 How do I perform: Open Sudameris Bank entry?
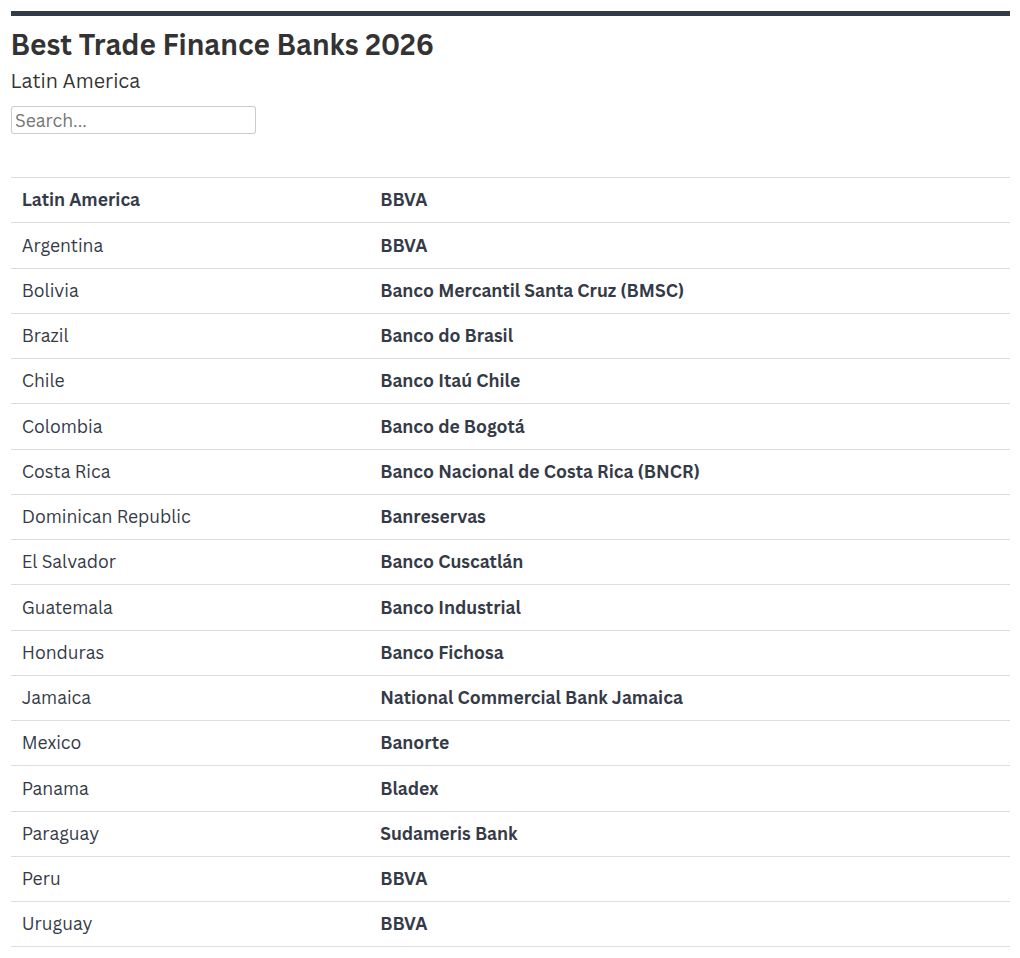click(x=448, y=833)
